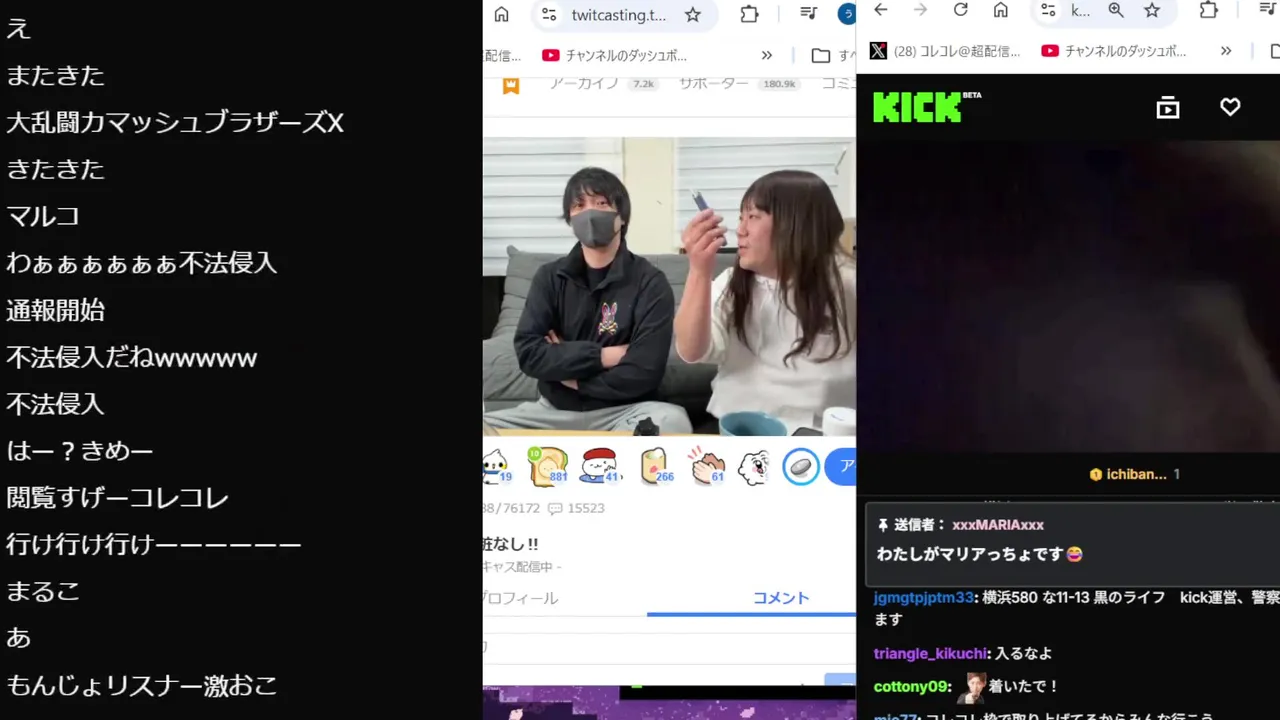Click comment 閲覧すげーコレコレ
Viewport: 1280px width, 720px height.
click(x=117, y=497)
